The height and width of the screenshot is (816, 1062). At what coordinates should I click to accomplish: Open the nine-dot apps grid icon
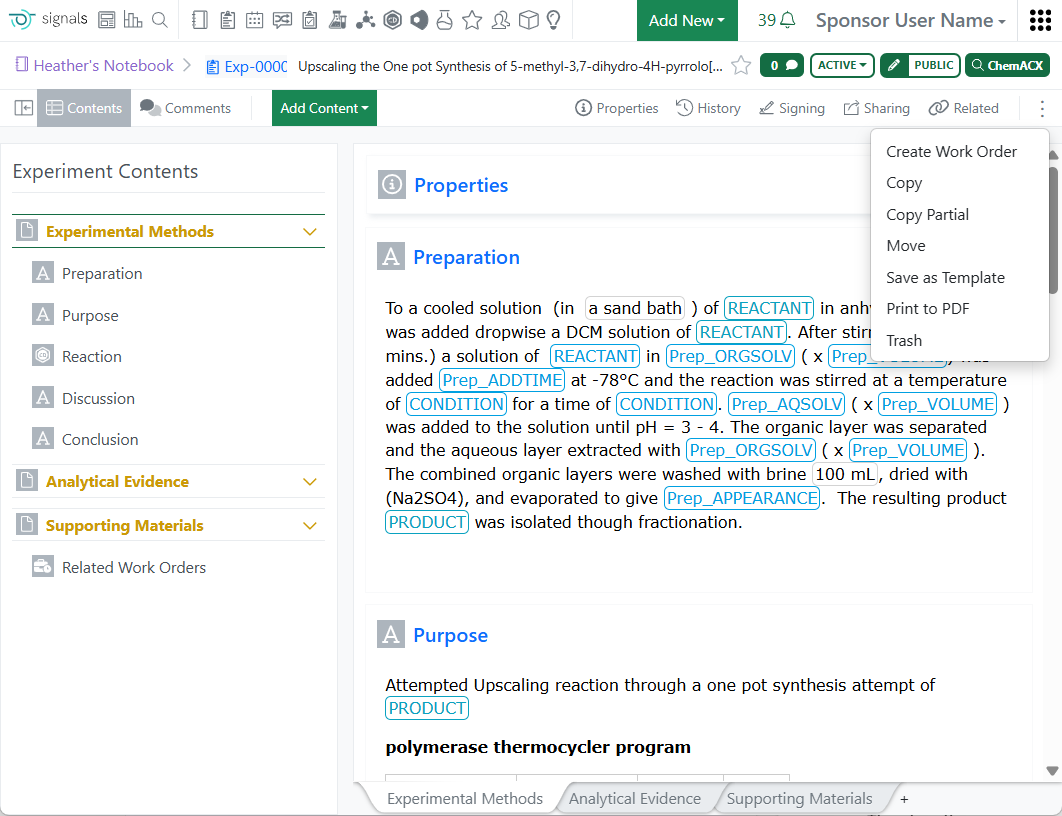(1039, 21)
